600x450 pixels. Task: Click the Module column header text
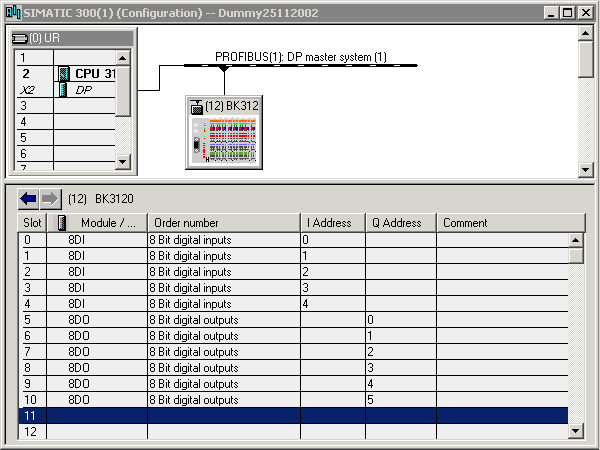point(108,223)
